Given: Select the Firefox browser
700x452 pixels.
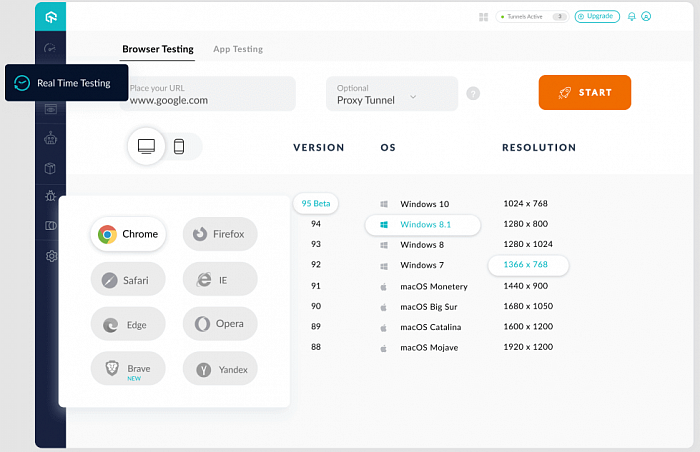Looking at the screenshot, I should pos(220,234).
